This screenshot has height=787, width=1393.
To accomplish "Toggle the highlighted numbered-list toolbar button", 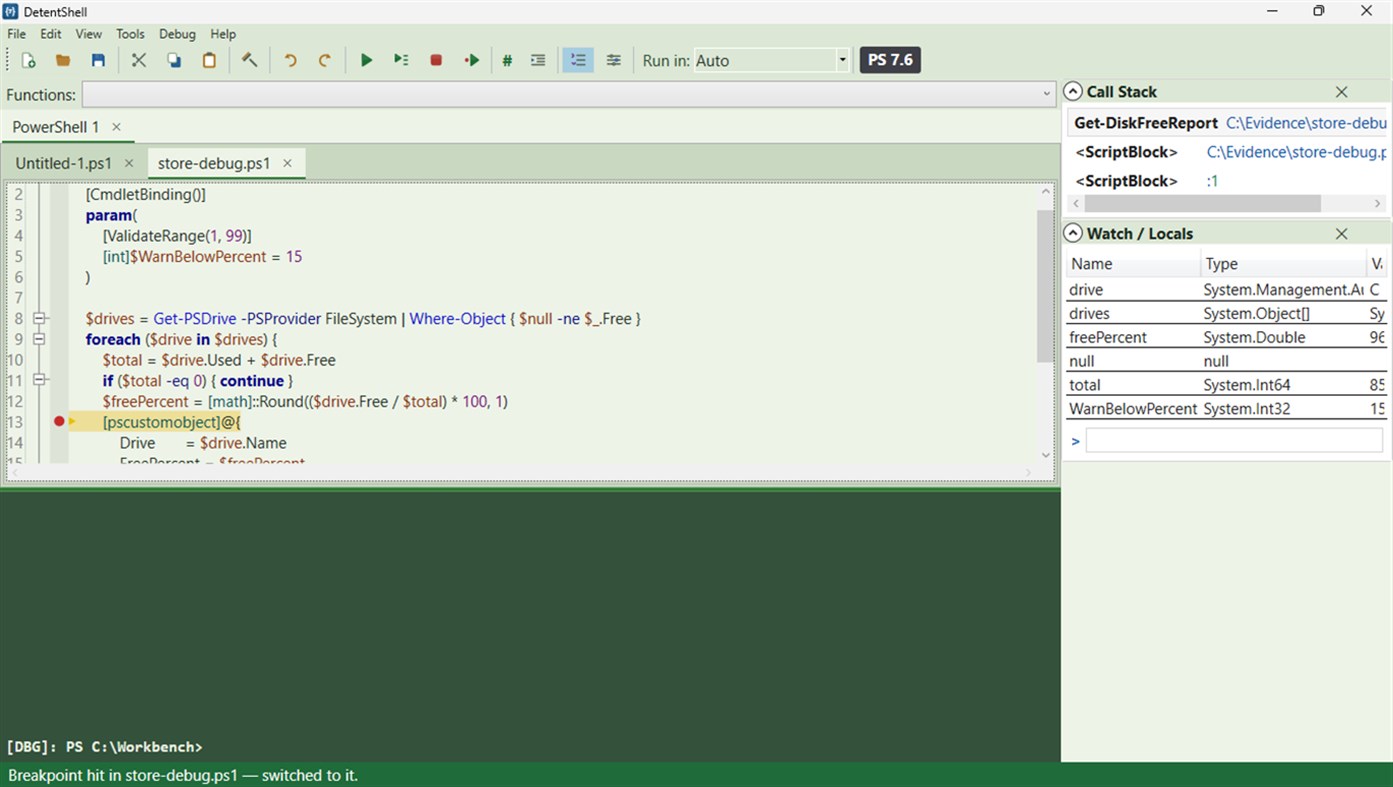I will pos(578,60).
